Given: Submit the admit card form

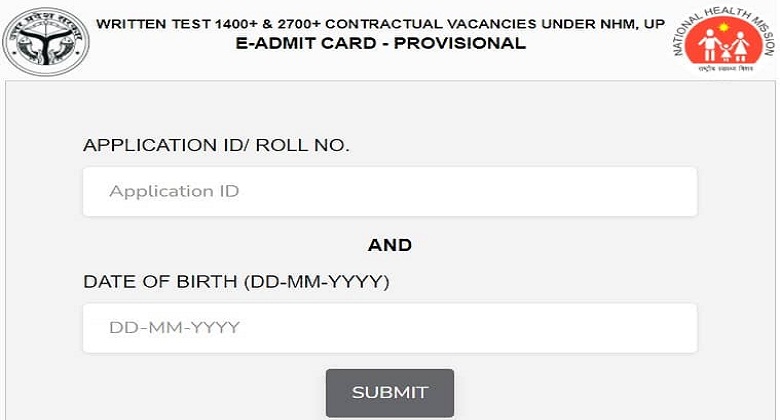Looking at the screenshot, I should (390, 393).
